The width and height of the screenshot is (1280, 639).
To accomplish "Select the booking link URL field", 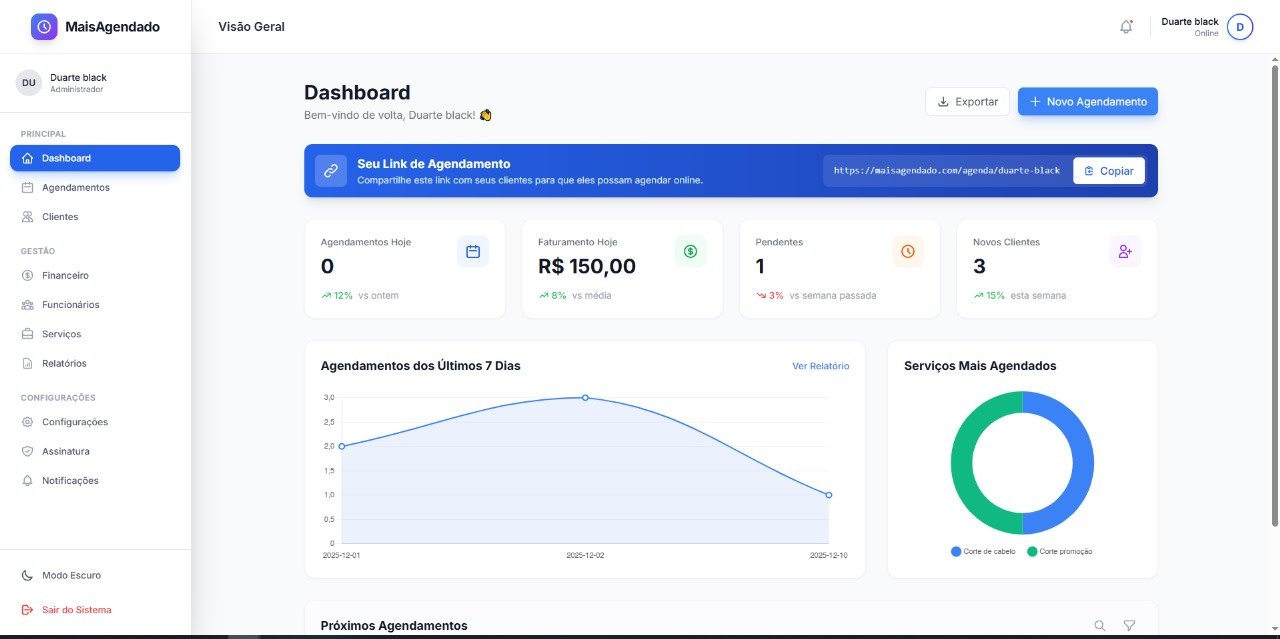I will (x=944, y=170).
